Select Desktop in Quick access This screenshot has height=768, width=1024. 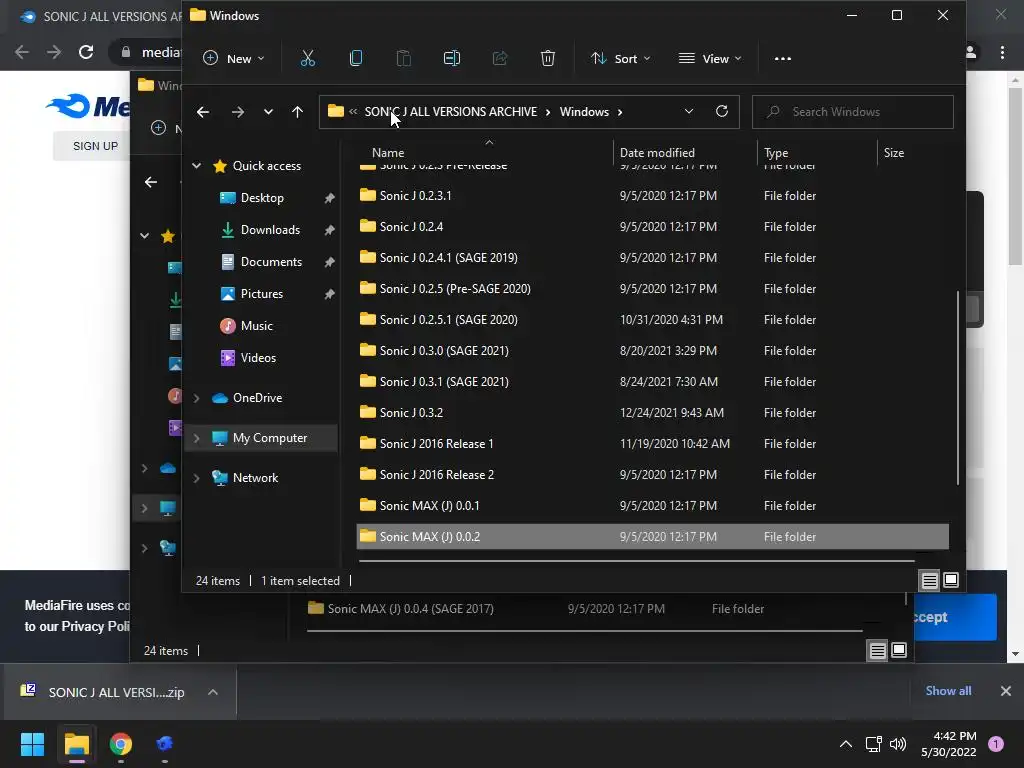point(263,198)
